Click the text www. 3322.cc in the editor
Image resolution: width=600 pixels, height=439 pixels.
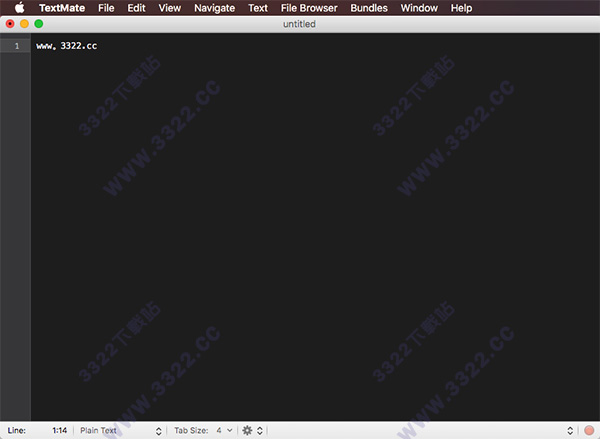coord(67,46)
